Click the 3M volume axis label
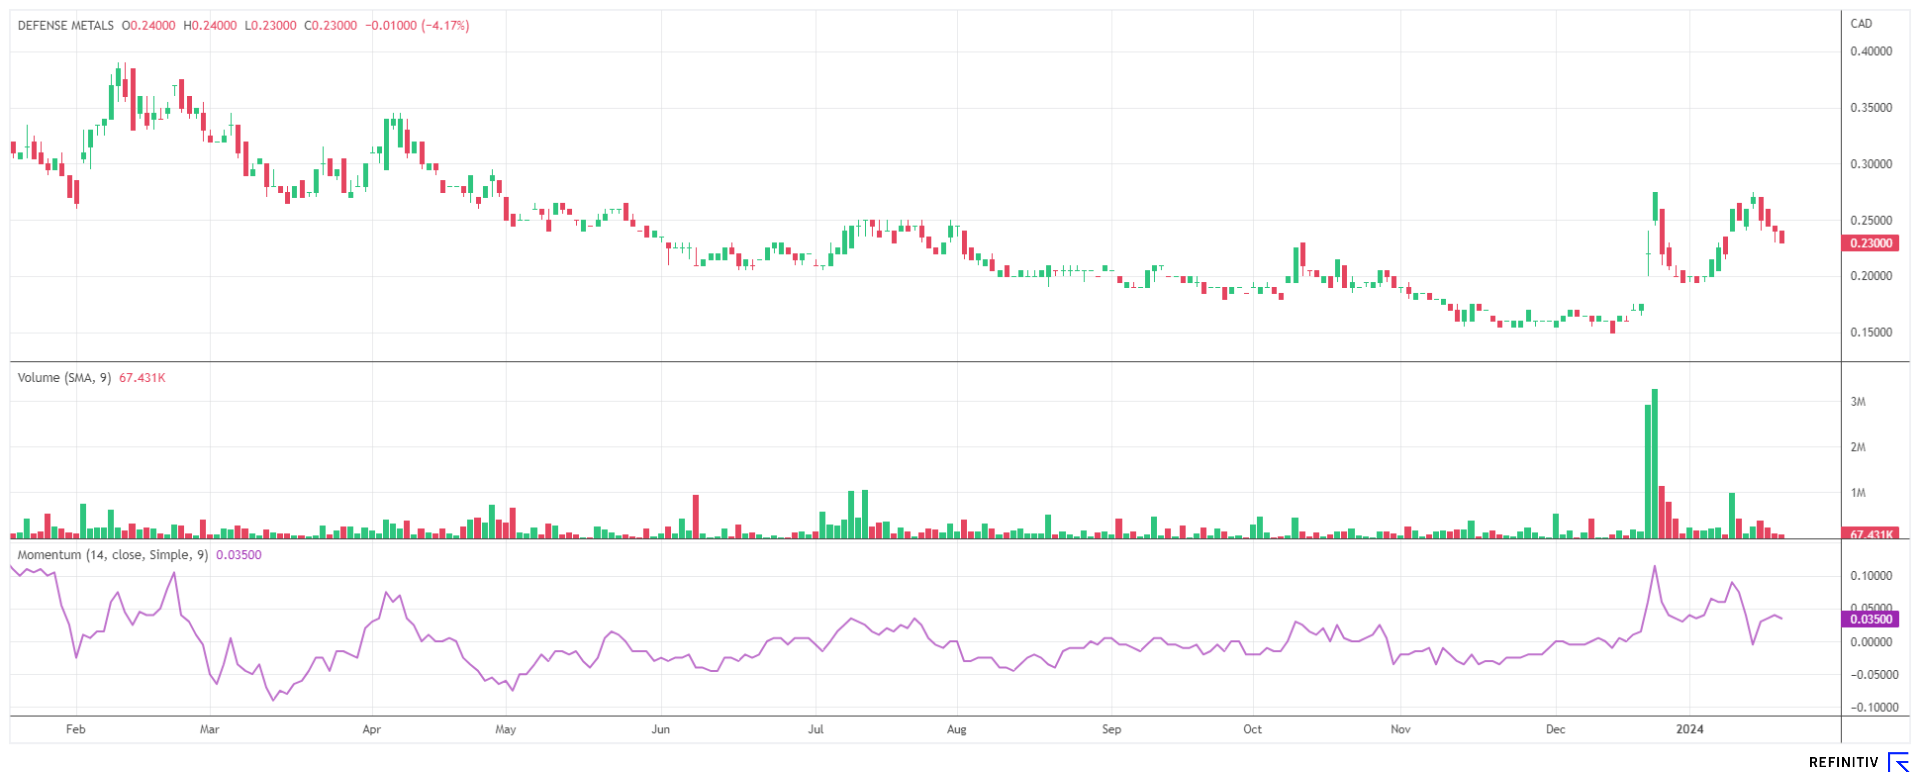Screen dimensions: 1920x773 (1858, 402)
